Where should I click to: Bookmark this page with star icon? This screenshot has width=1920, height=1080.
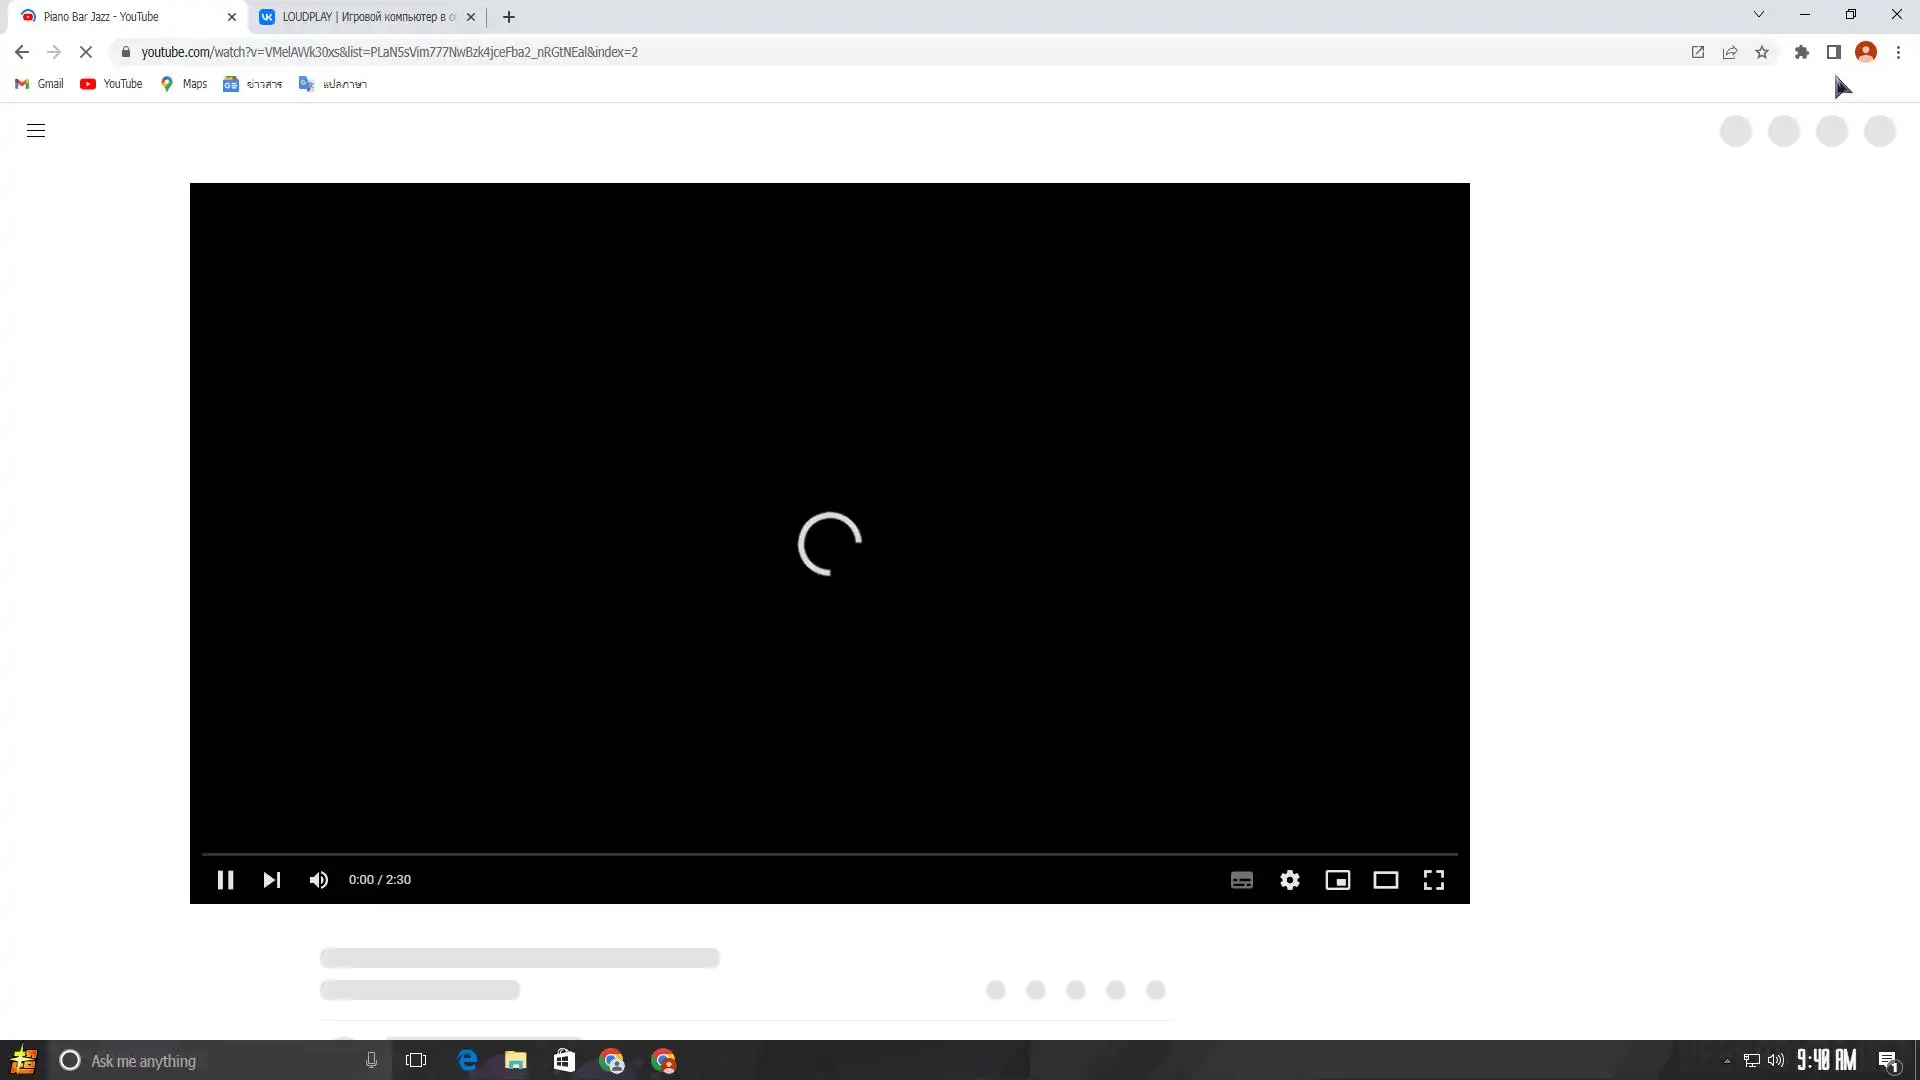click(x=1762, y=52)
